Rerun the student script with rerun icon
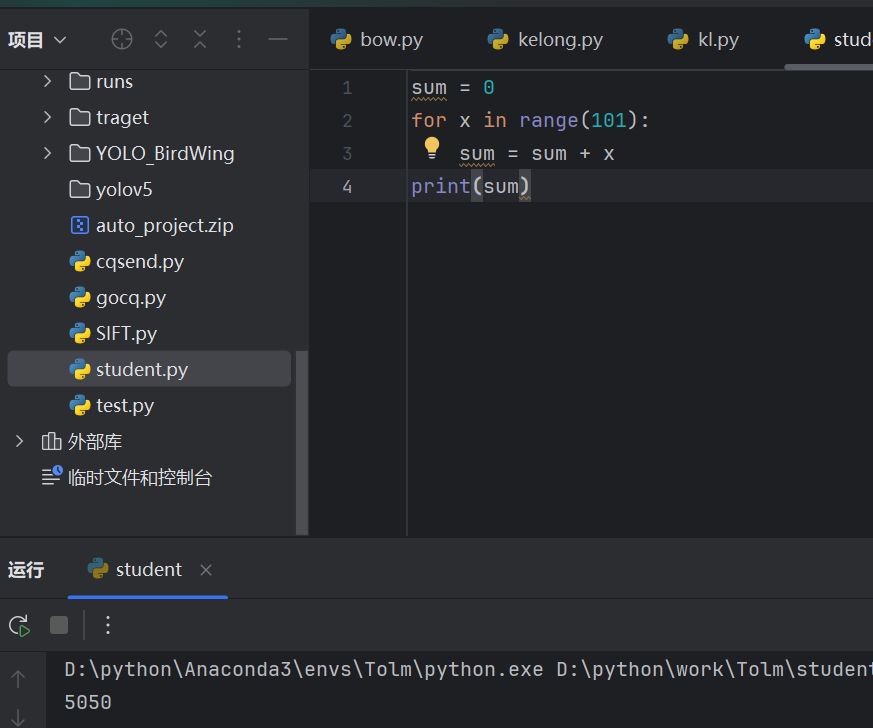The height and width of the screenshot is (728, 873). coord(19,625)
